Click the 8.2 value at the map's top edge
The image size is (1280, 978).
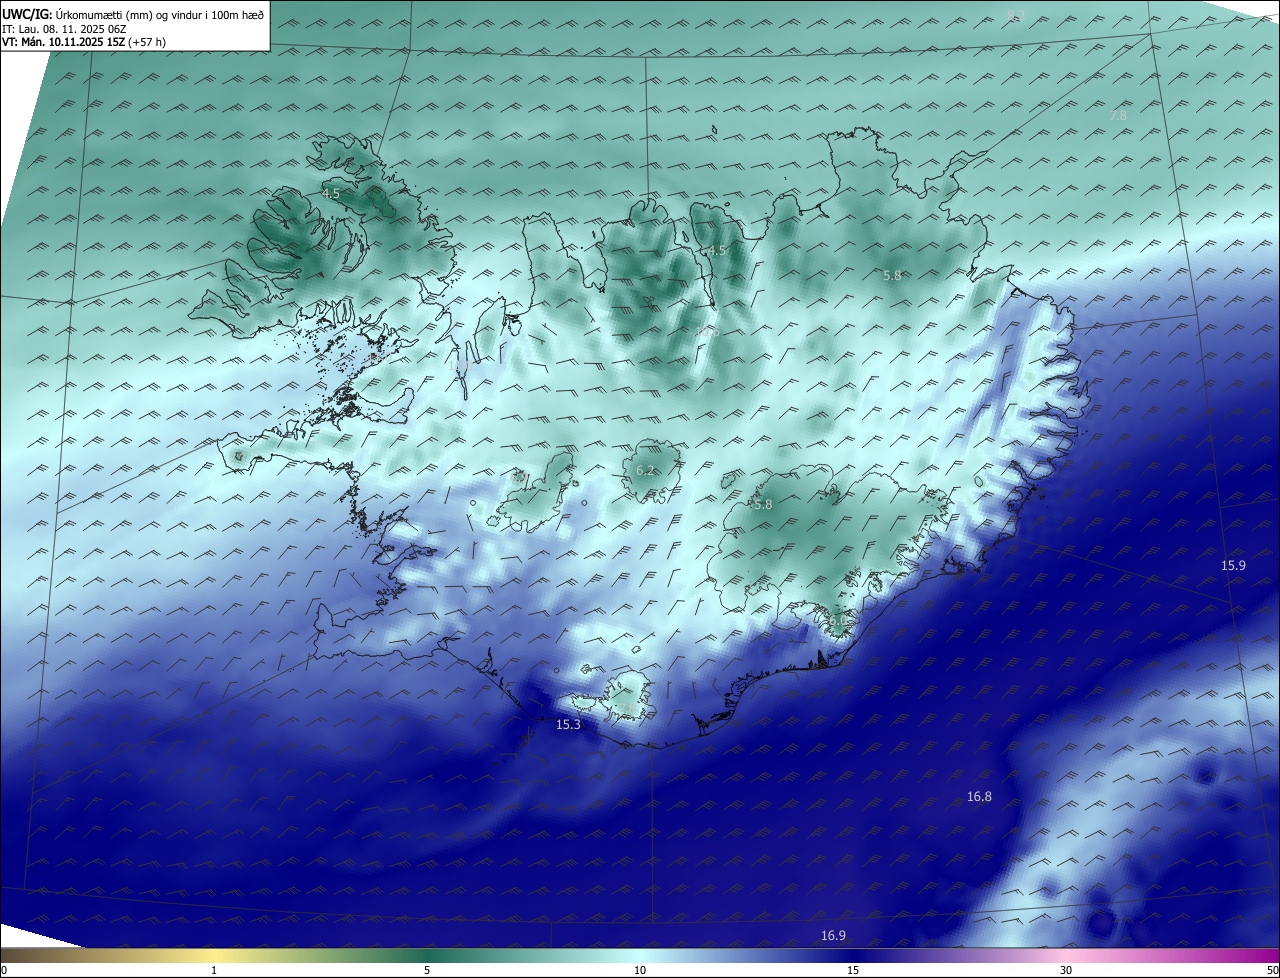(1016, 14)
